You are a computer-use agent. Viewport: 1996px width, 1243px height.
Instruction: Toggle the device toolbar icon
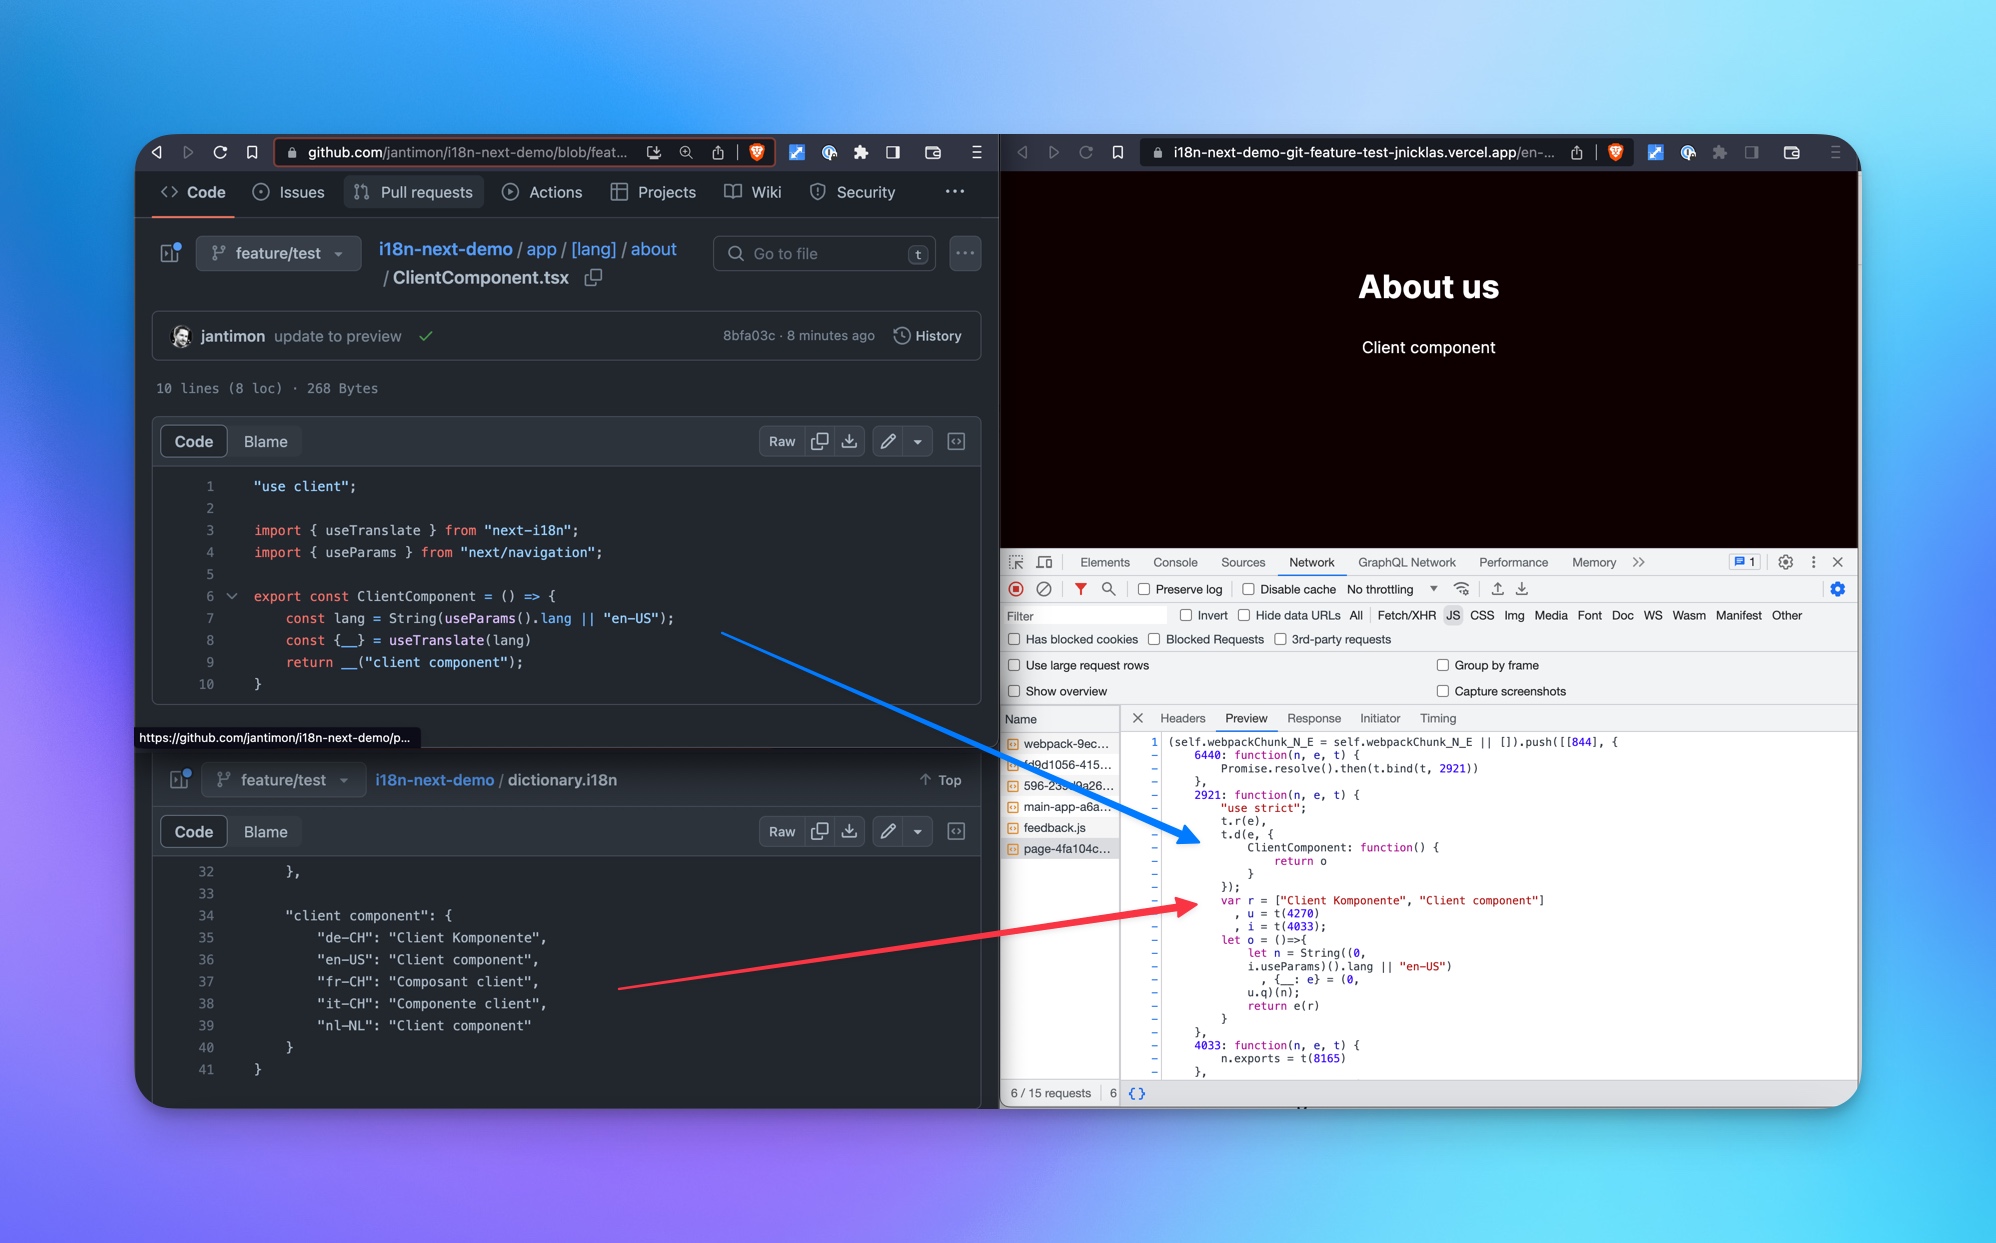(x=1044, y=562)
